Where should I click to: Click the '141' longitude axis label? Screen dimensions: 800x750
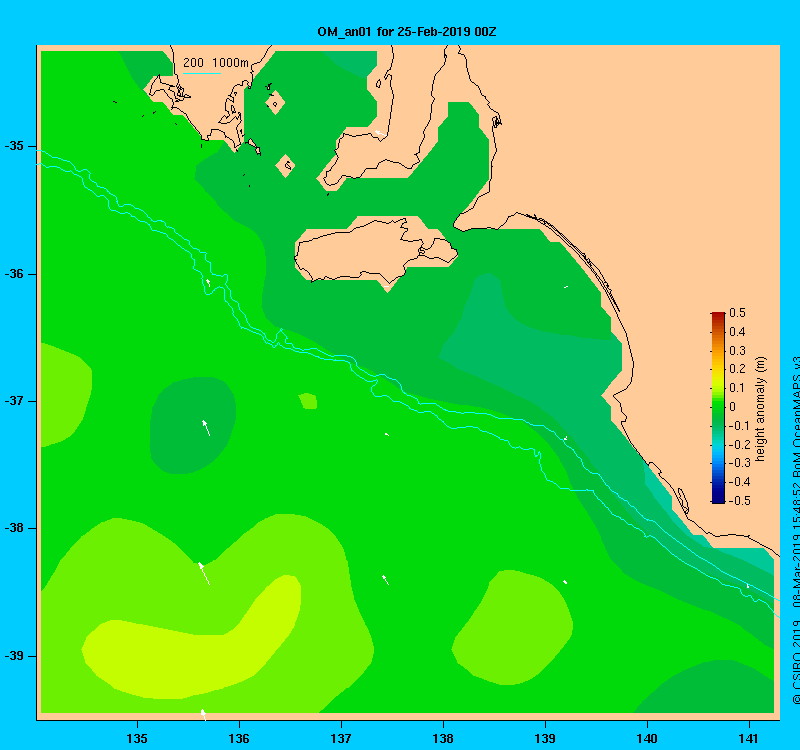tap(749, 738)
